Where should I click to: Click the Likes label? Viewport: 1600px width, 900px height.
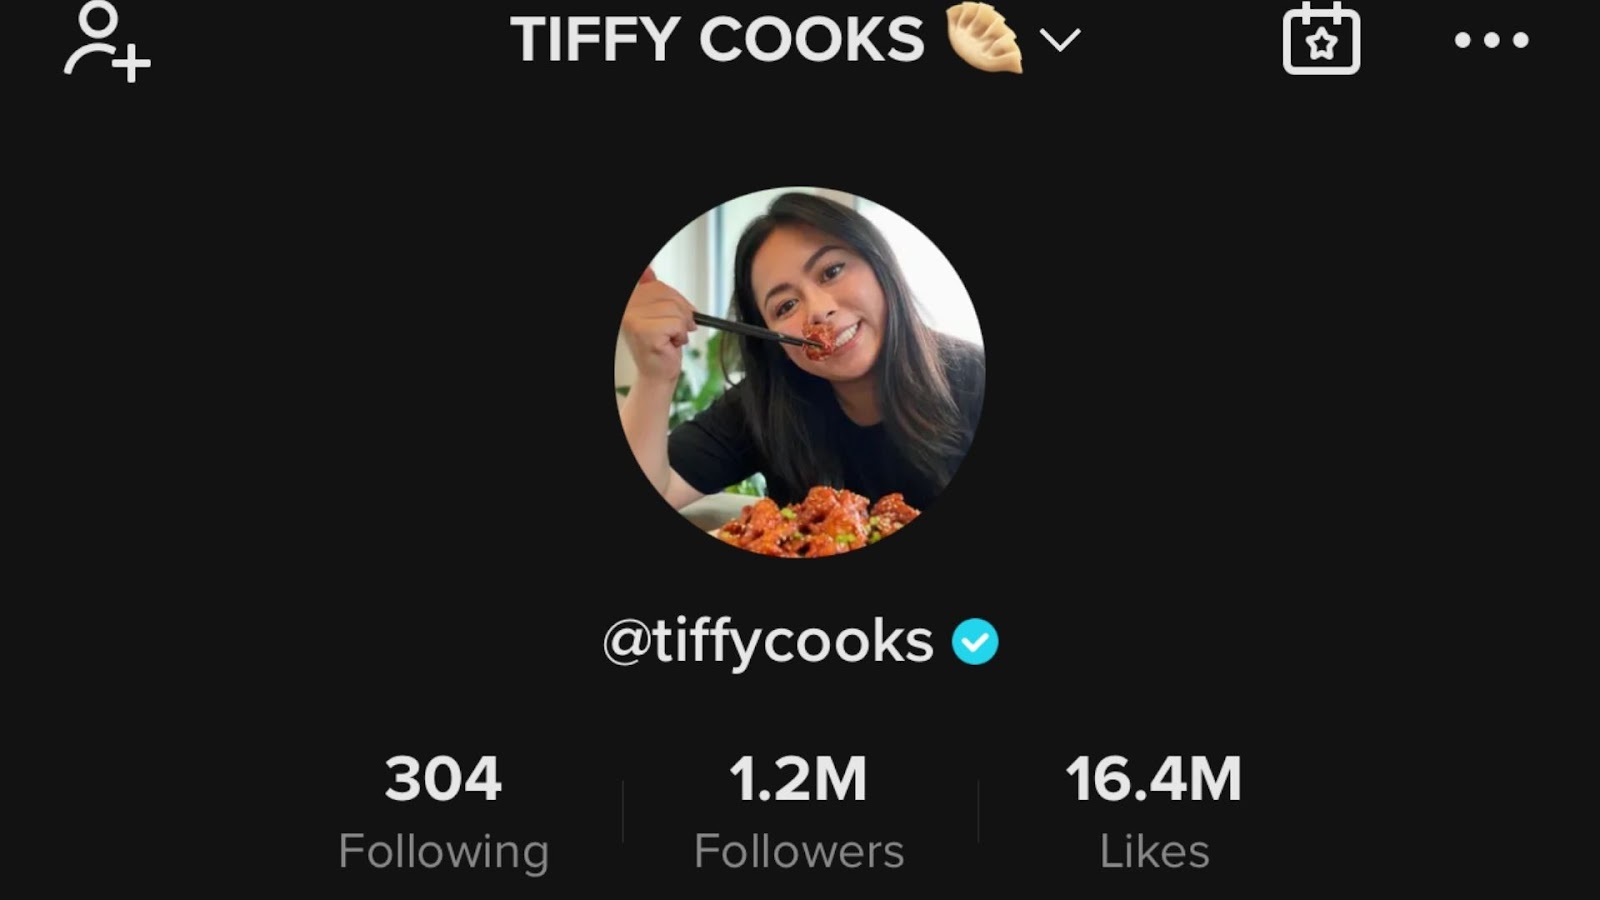1155,852
